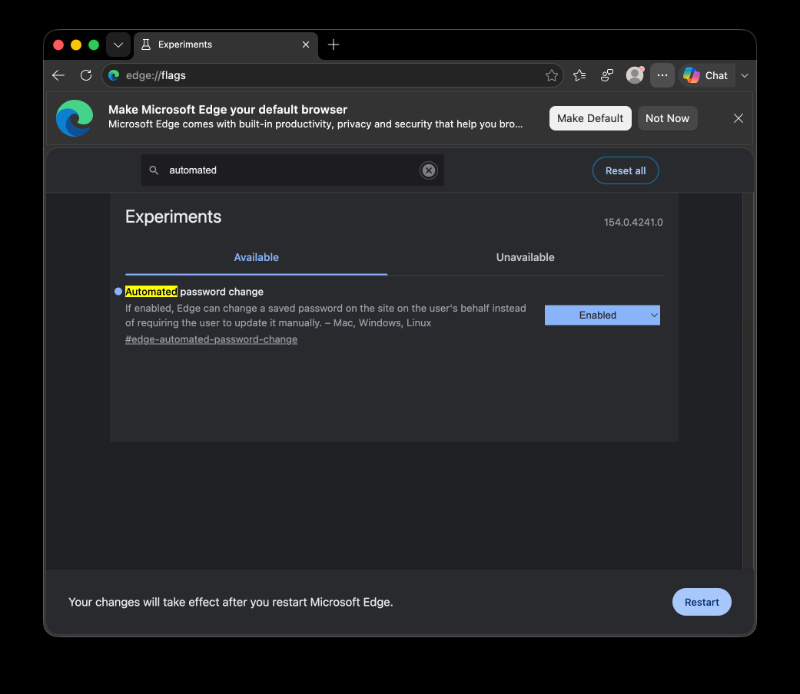Viewport: 800px width, 694px height.
Task: Close the default browser banner
Action: 738,118
